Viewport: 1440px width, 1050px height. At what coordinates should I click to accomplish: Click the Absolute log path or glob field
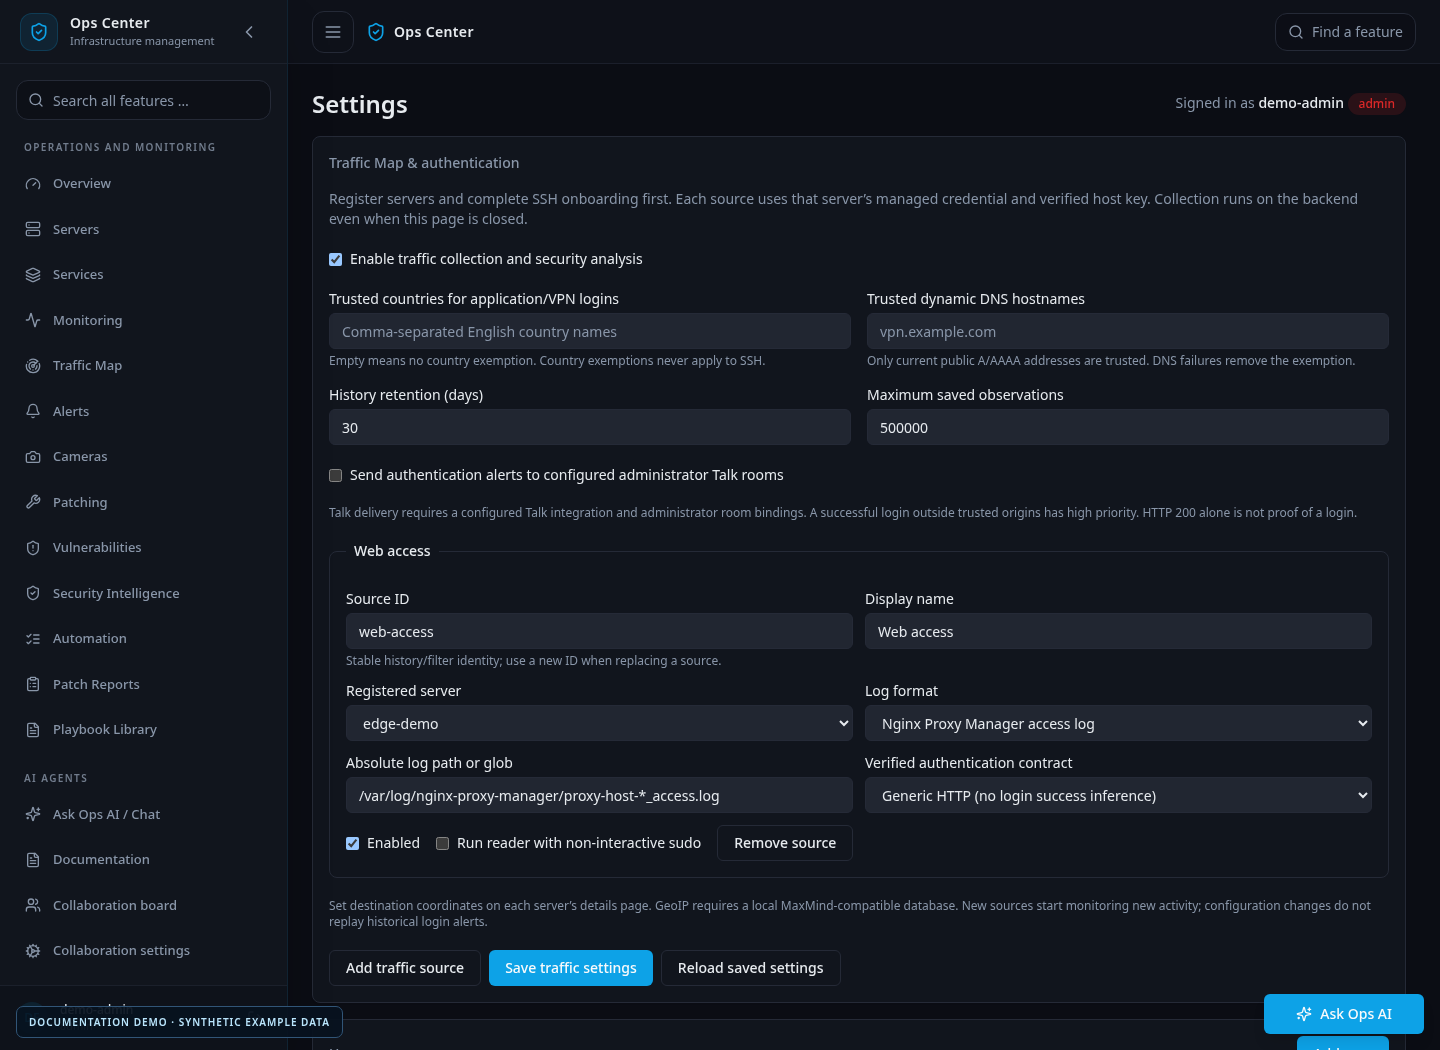pyautogui.click(x=599, y=796)
